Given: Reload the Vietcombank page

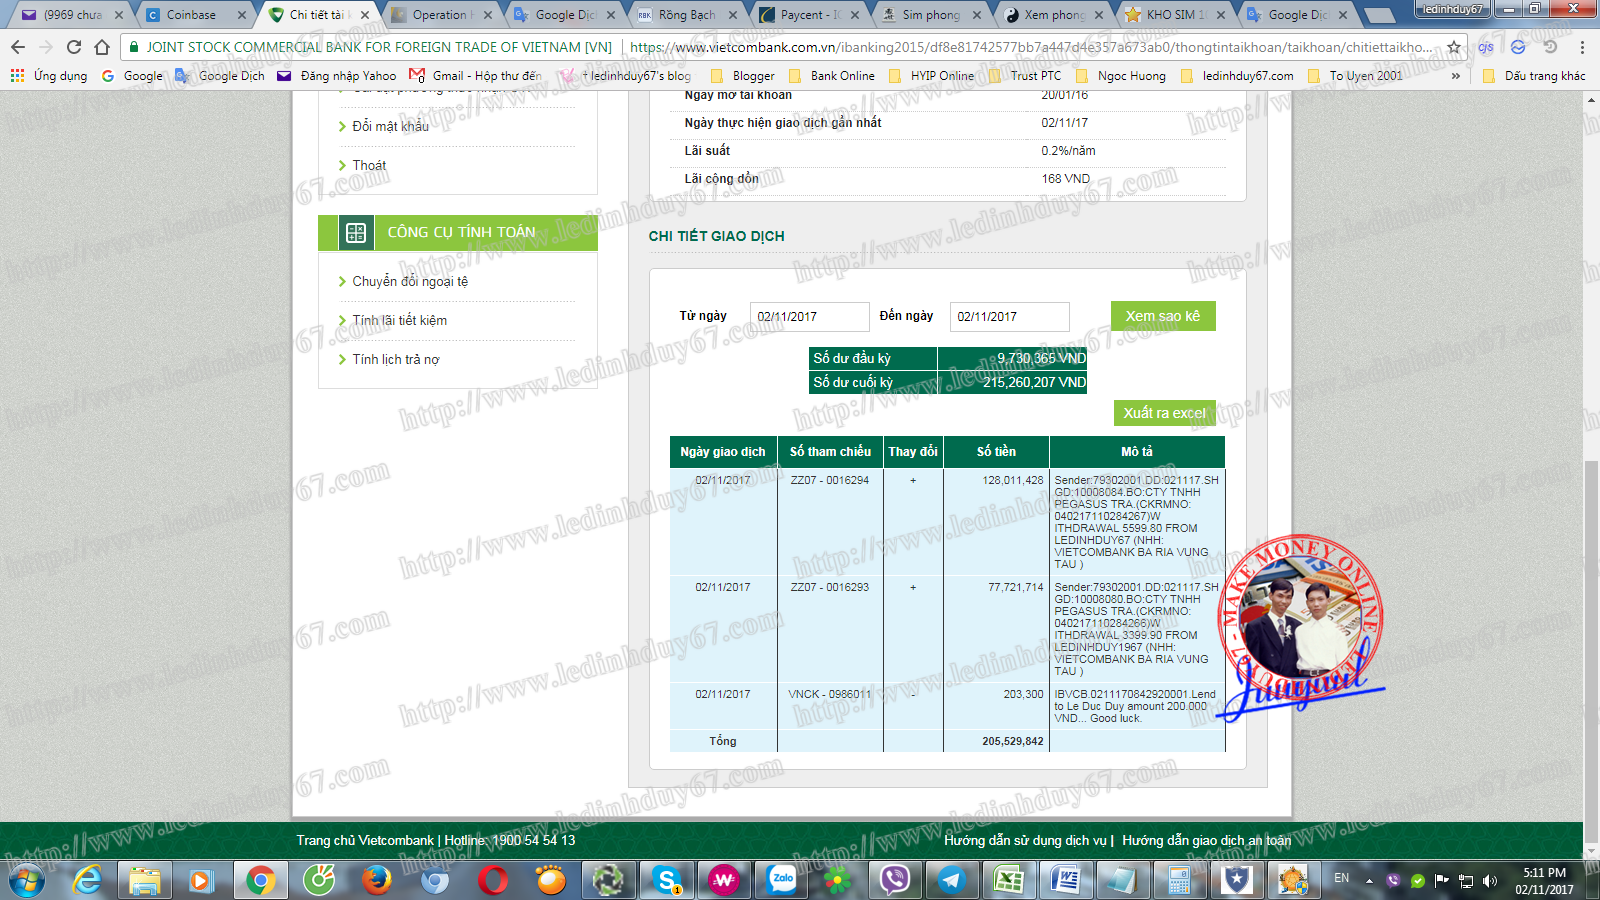Looking at the screenshot, I should click(x=74, y=47).
